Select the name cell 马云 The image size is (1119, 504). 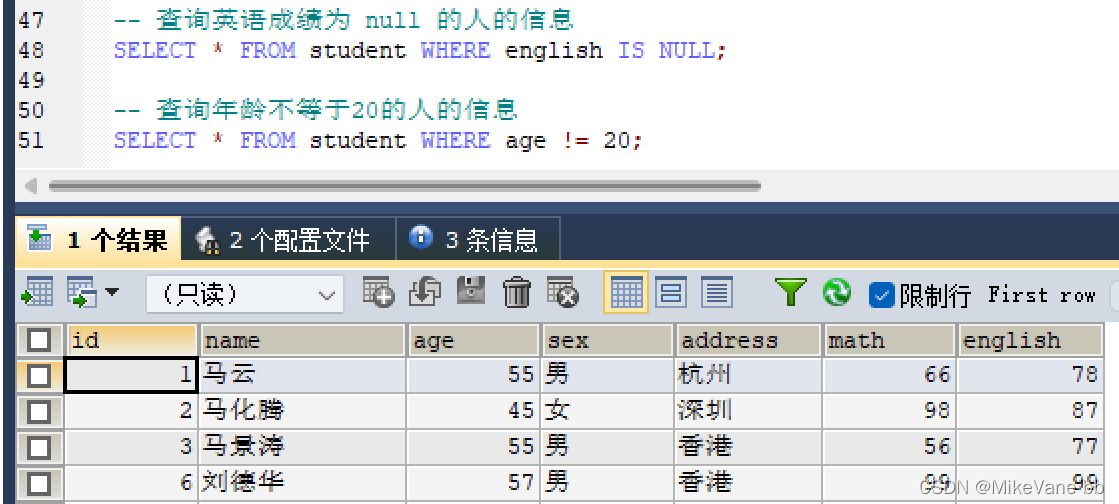point(303,375)
